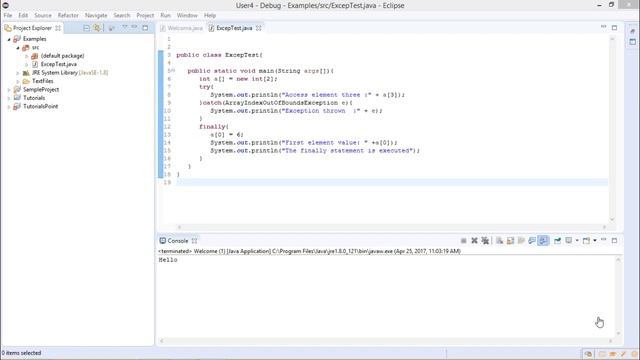Collapse the Examples project node
Screen dimensions: 640x360
coord(9,39)
